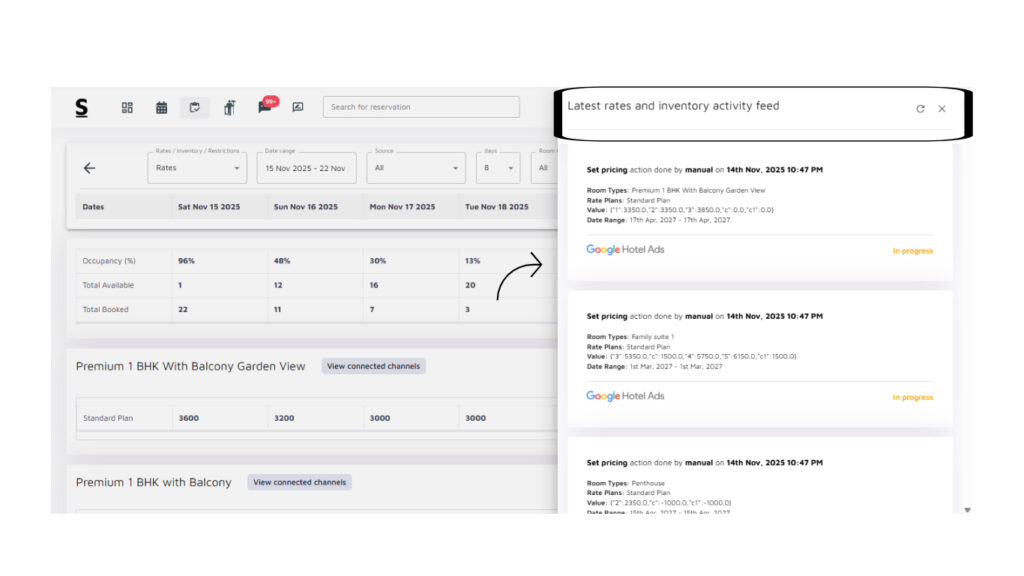Click the back arrow in filter bar
Screen dimensions: 1024x576
(89, 168)
